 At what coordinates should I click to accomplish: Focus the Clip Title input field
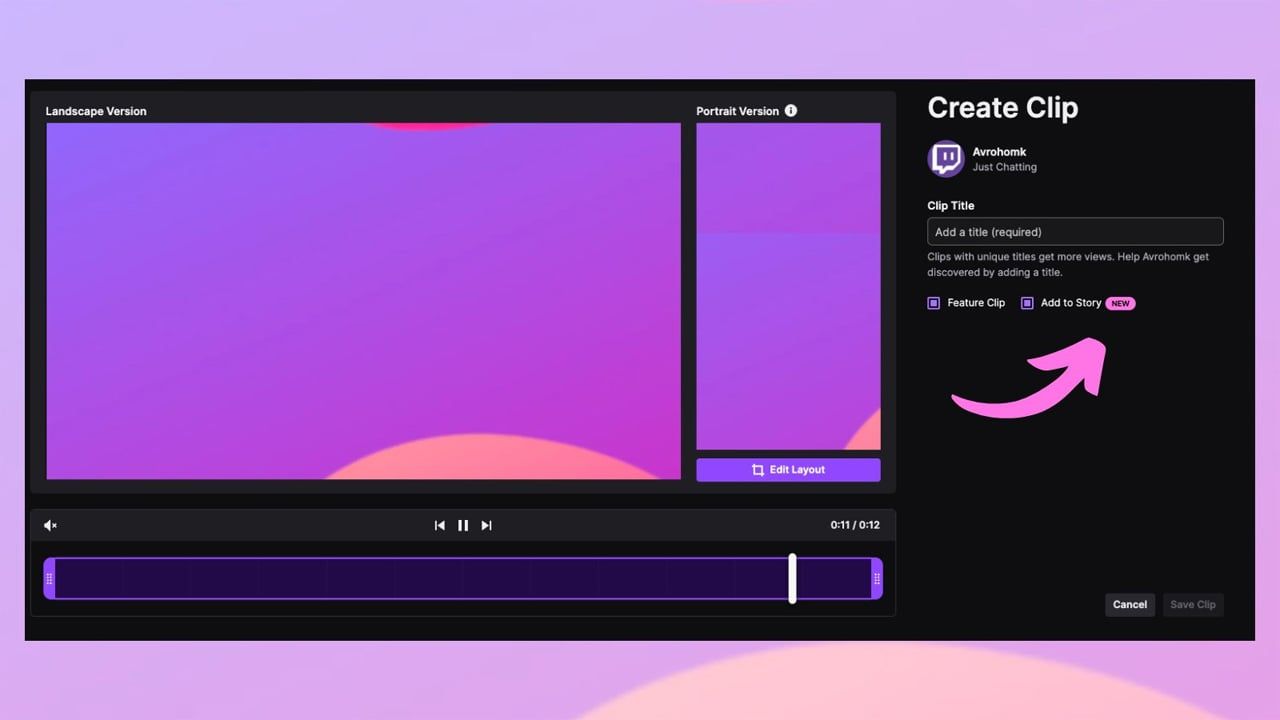1075,232
